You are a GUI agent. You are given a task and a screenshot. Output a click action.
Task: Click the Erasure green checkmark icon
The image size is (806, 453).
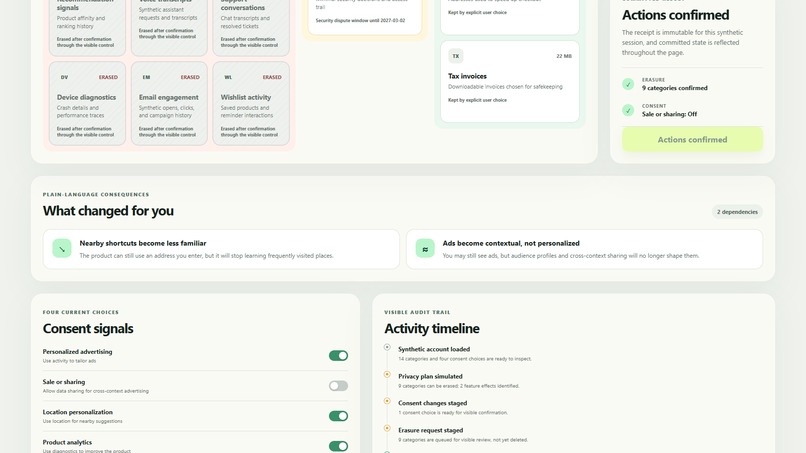[628, 84]
